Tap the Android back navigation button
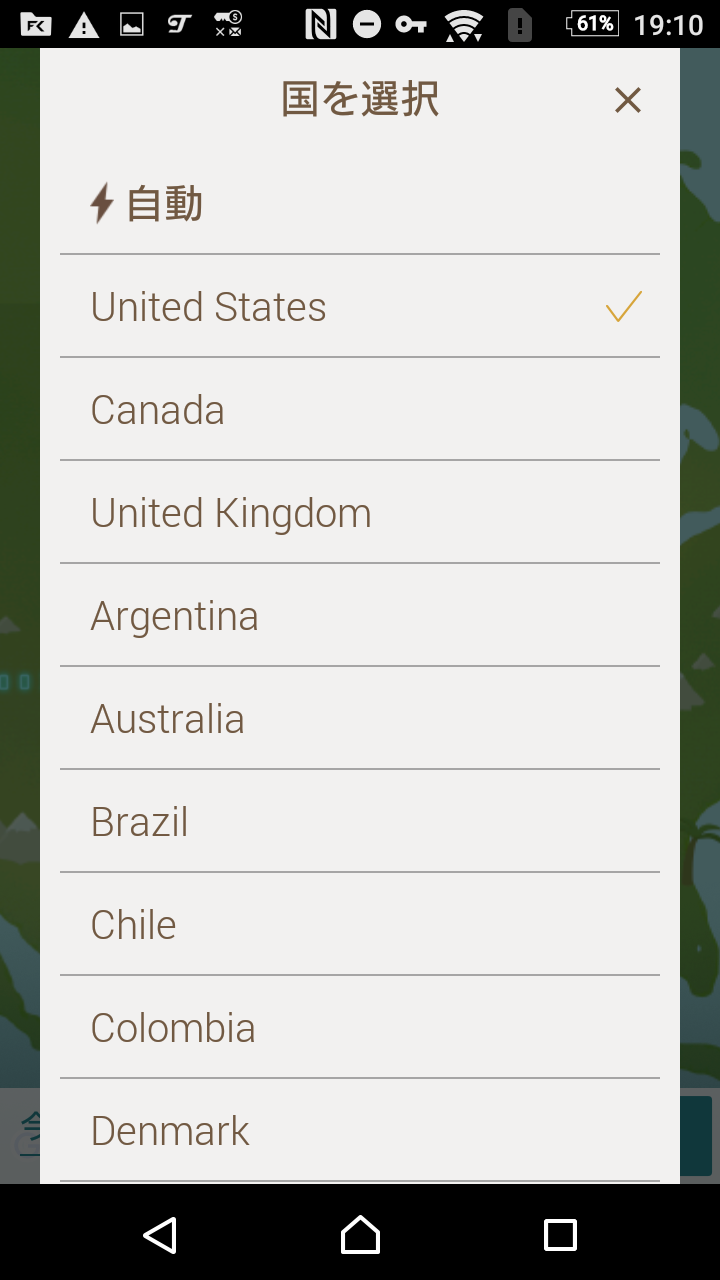This screenshot has height=1280, width=720. (x=160, y=1235)
